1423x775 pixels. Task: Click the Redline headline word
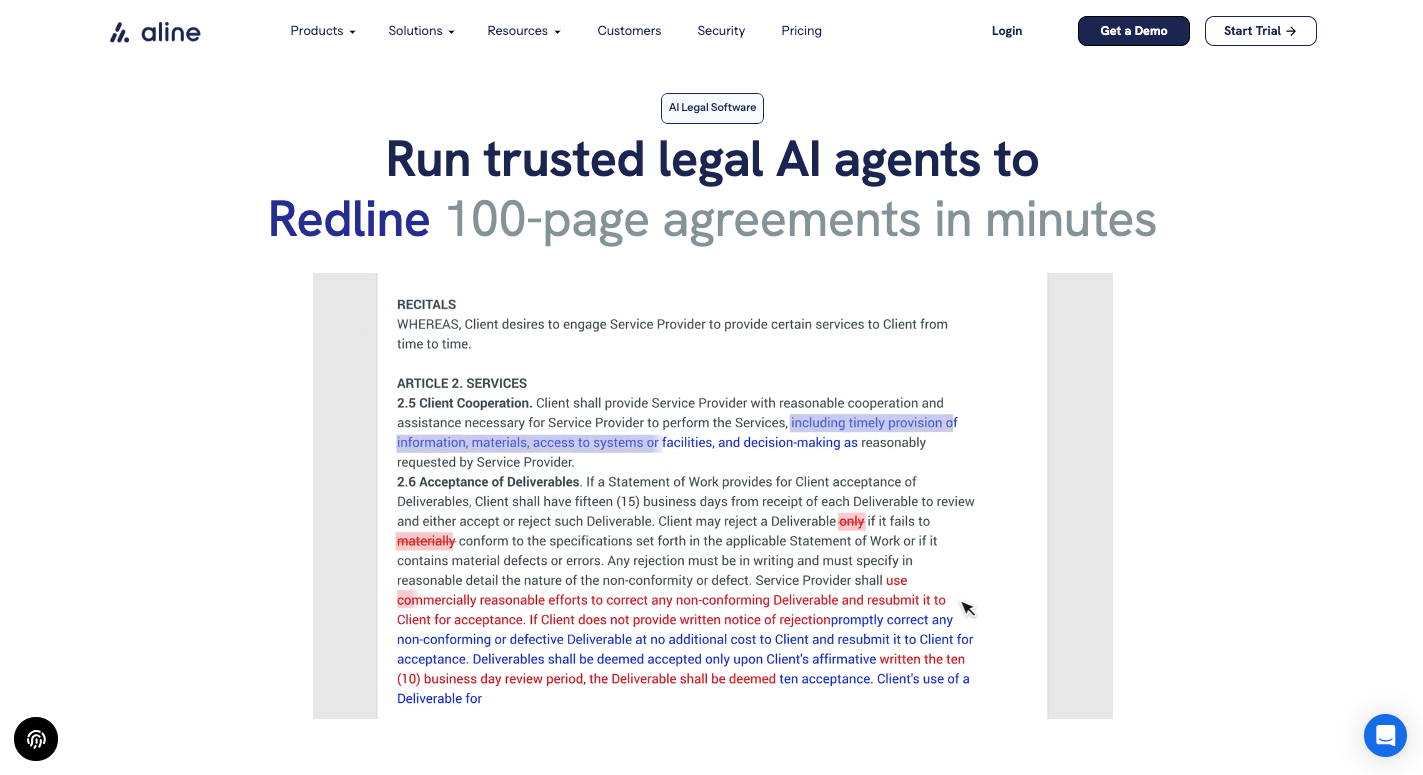[x=349, y=219]
